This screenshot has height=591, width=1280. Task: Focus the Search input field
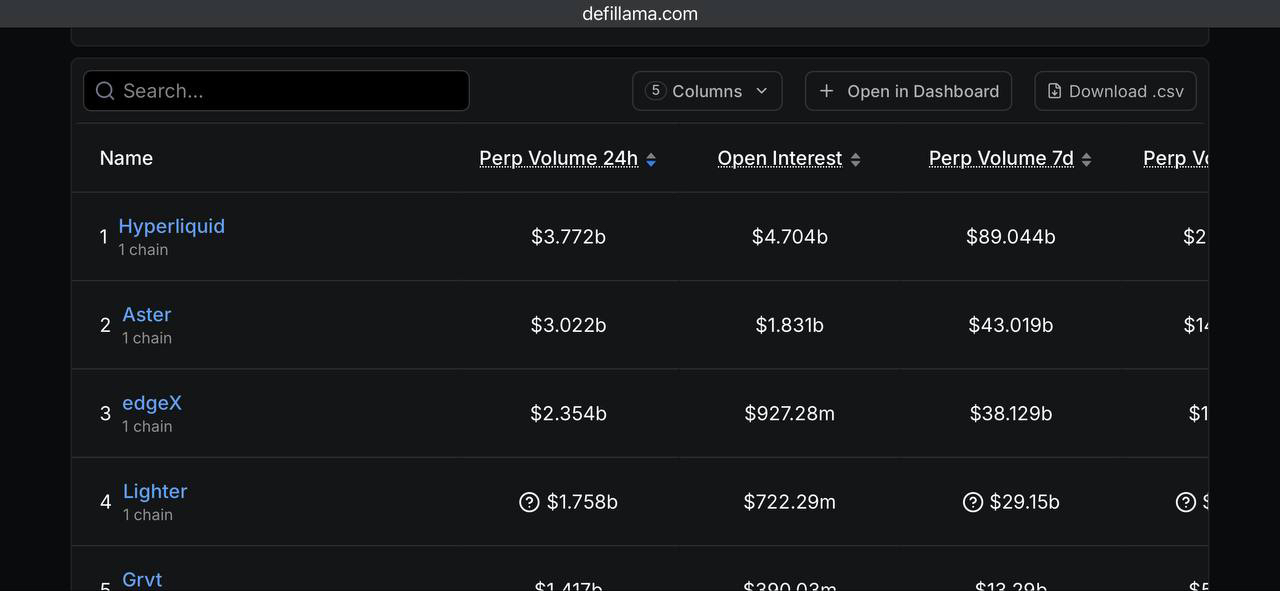276,91
